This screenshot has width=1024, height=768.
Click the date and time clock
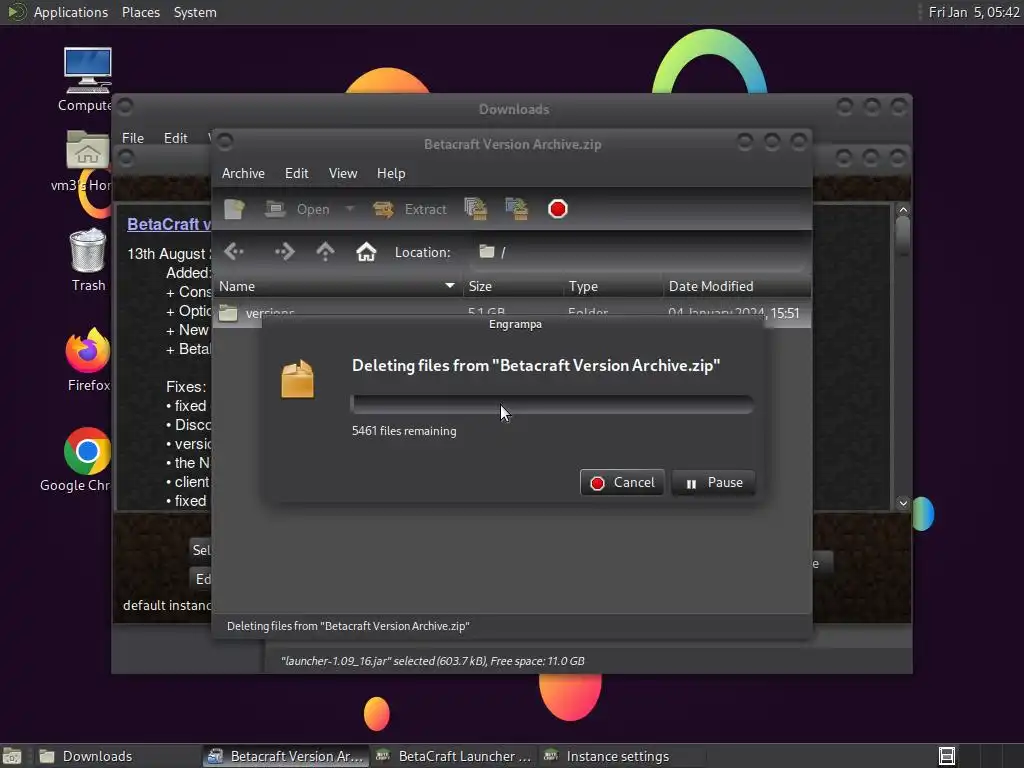(x=974, y=12)
